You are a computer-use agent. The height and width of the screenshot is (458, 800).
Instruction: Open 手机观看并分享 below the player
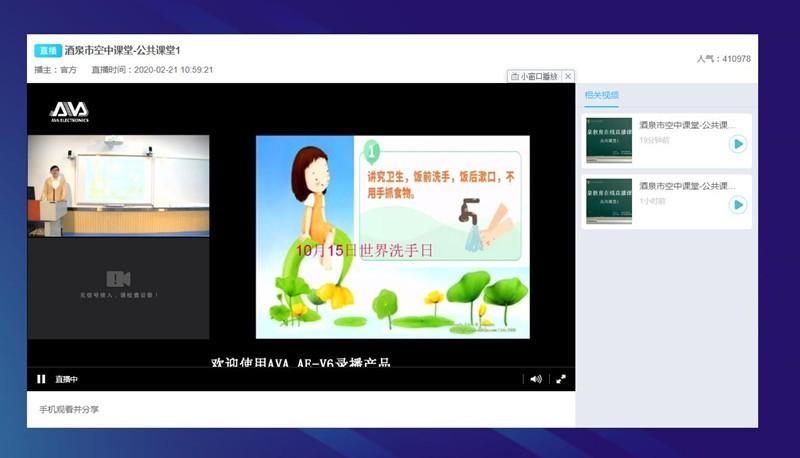69,409
